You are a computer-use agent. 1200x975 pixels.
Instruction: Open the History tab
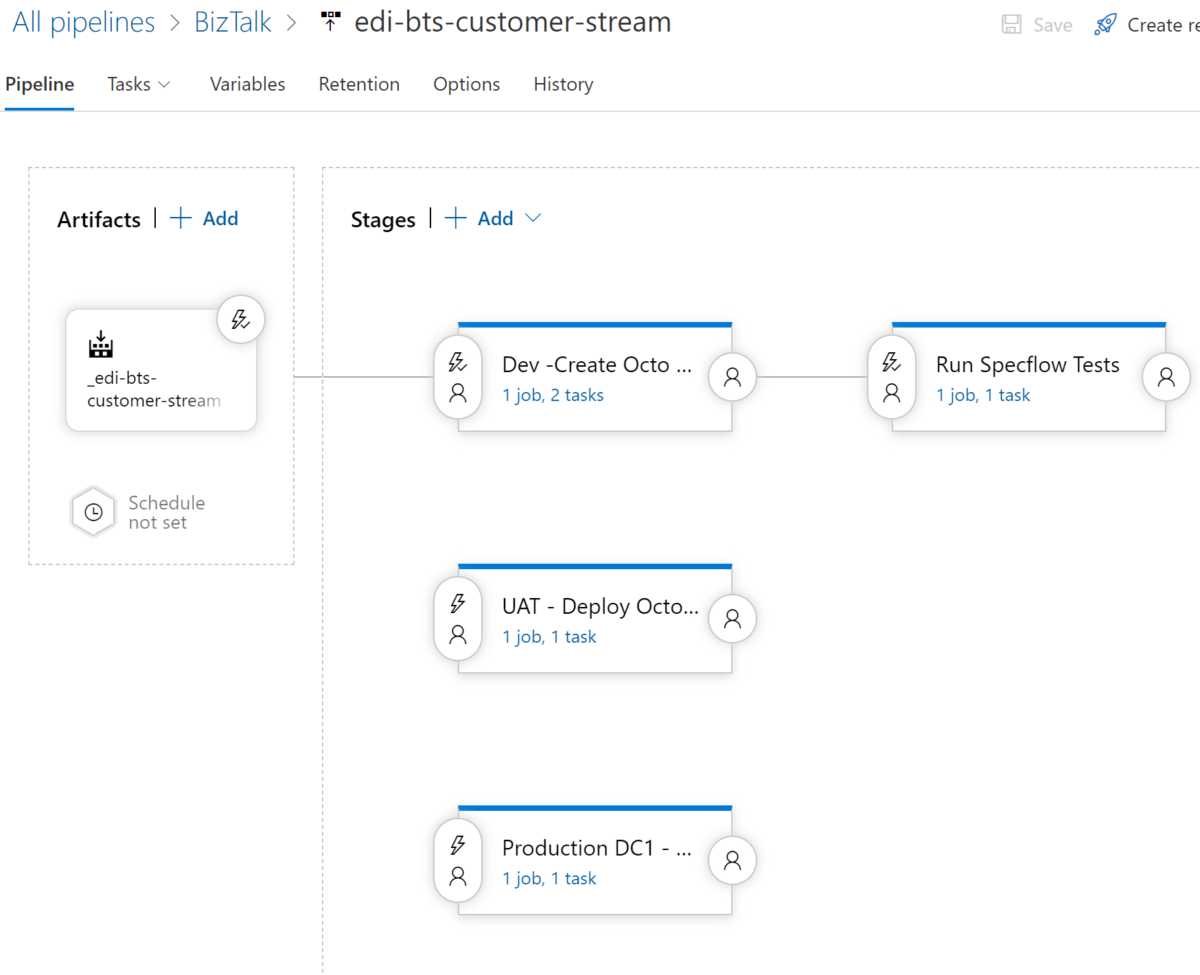563,84
